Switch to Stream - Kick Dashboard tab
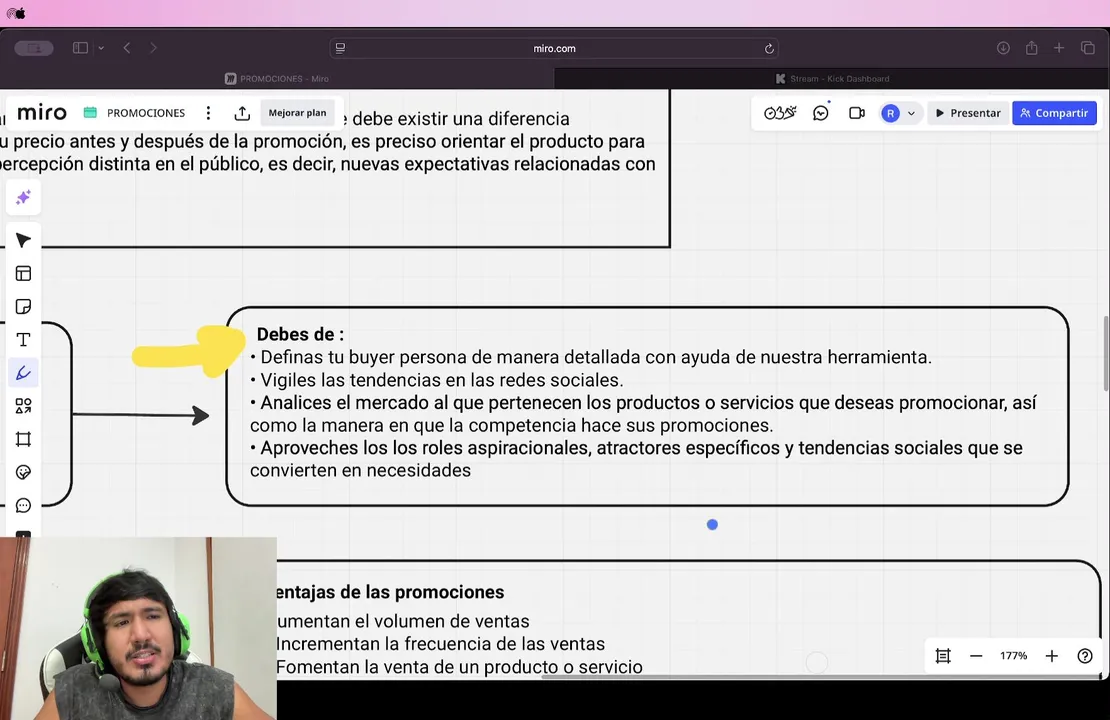This screenshot has width=1110, height=720. (832, 79)
